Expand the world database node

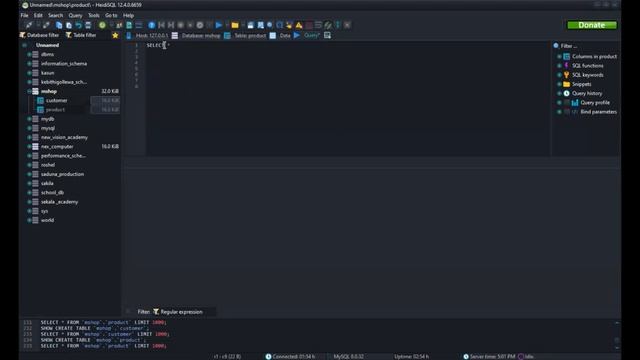click(x=29, y=220)
